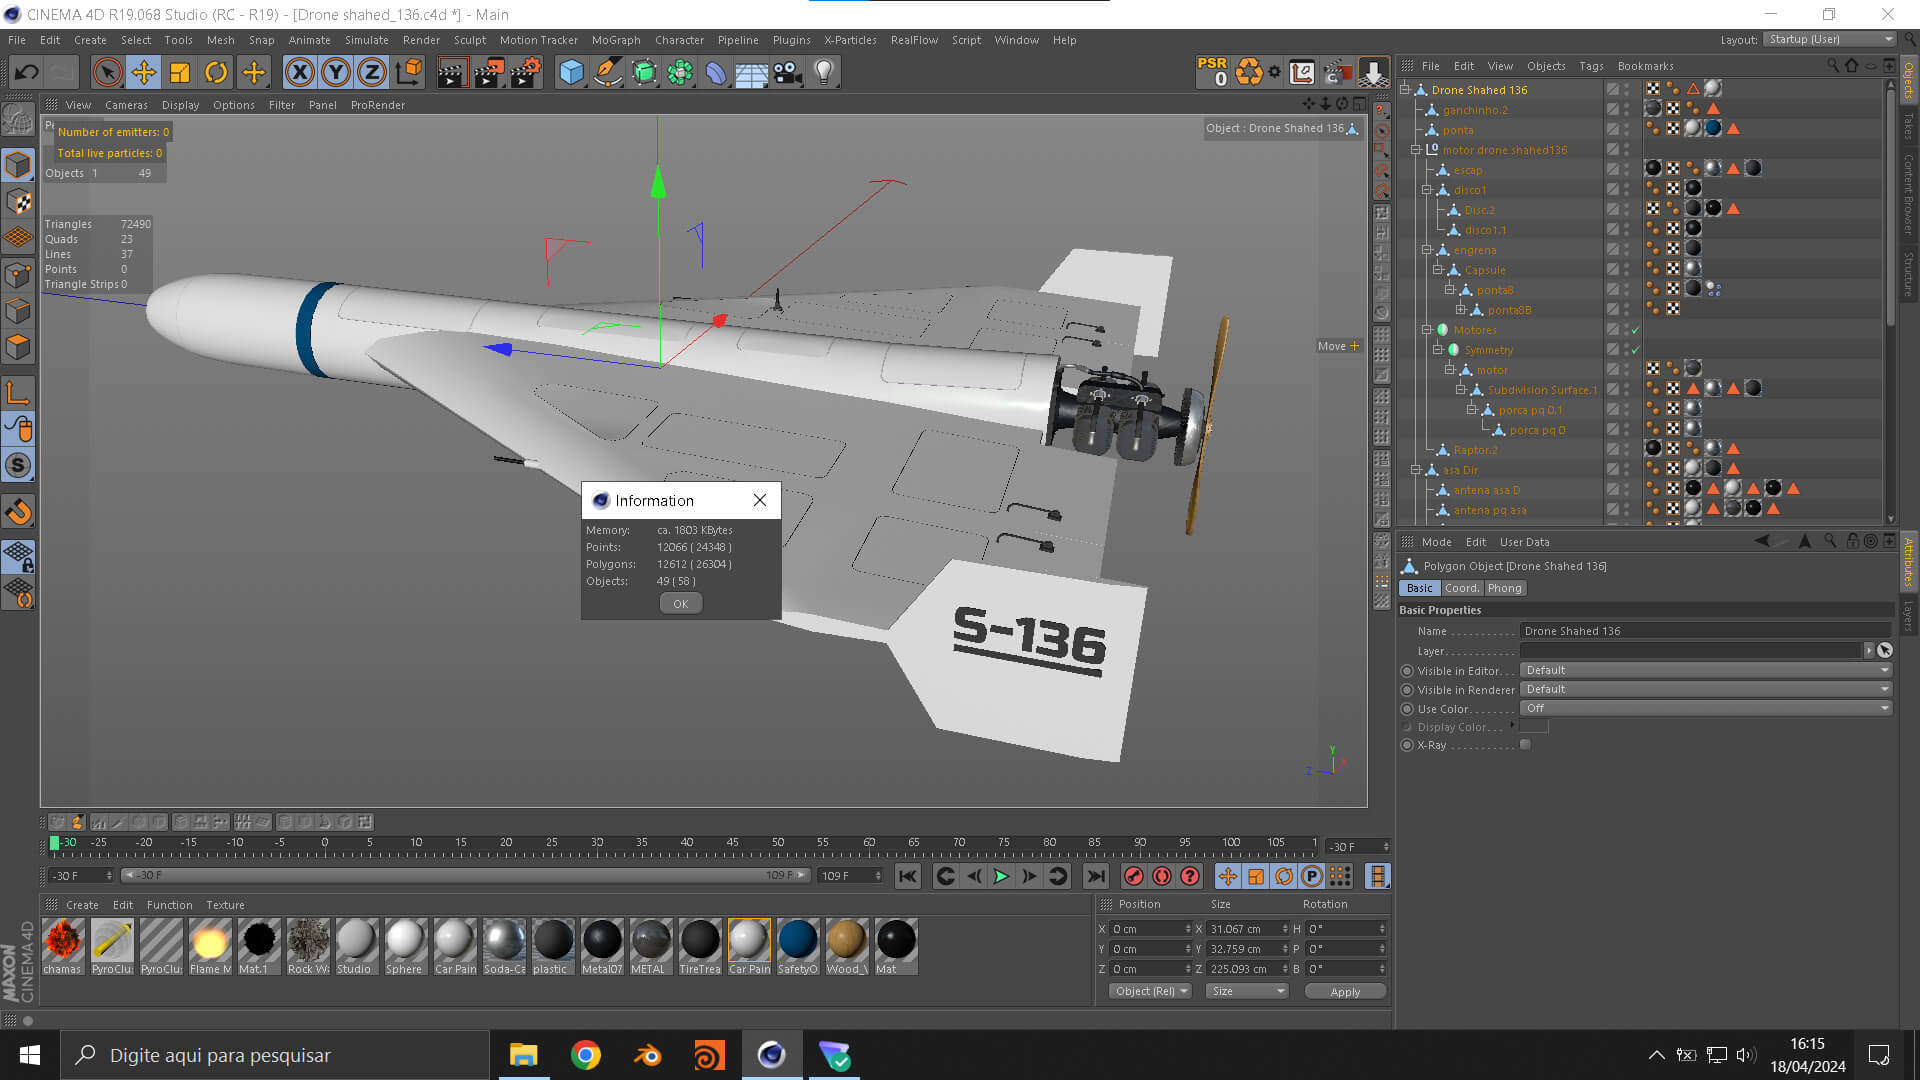Click the Apply button

[x=1344, y=992]
